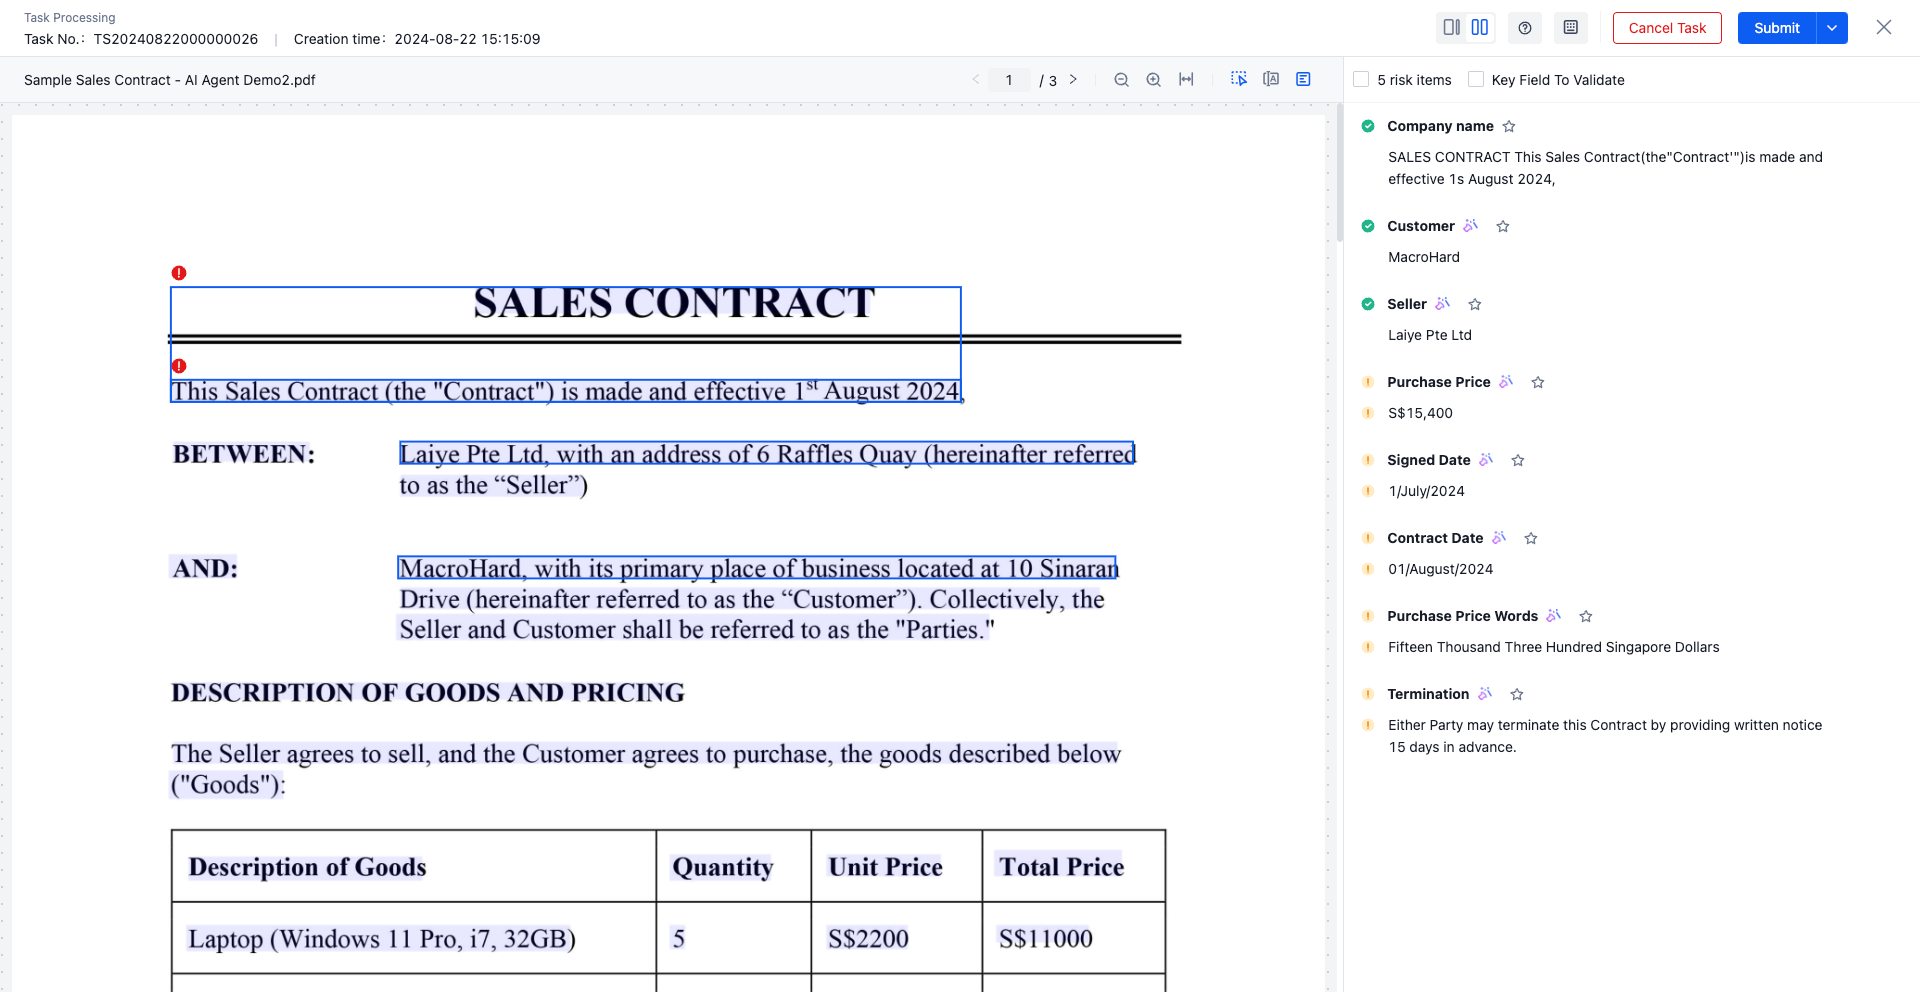Click the page number input field
Screen dimensions: 1920x992
tap(1009, 80)
